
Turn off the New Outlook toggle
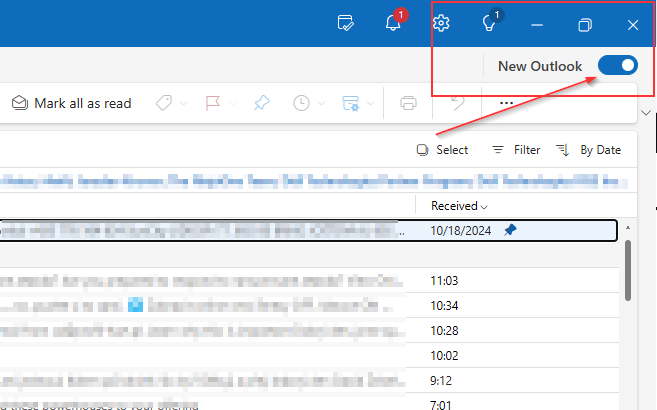pyautogui.click(x=618, y=65)
